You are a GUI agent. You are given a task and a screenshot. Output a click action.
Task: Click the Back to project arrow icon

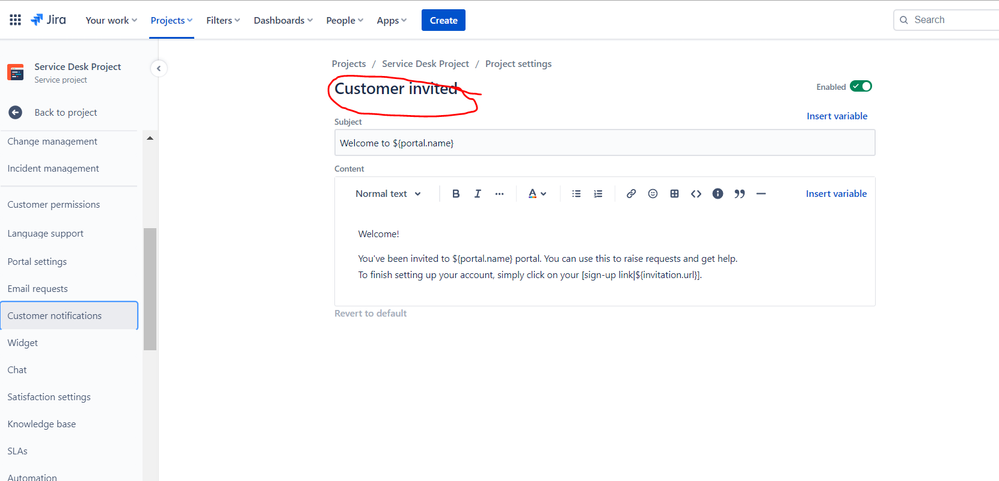click(x=15, y=113)
